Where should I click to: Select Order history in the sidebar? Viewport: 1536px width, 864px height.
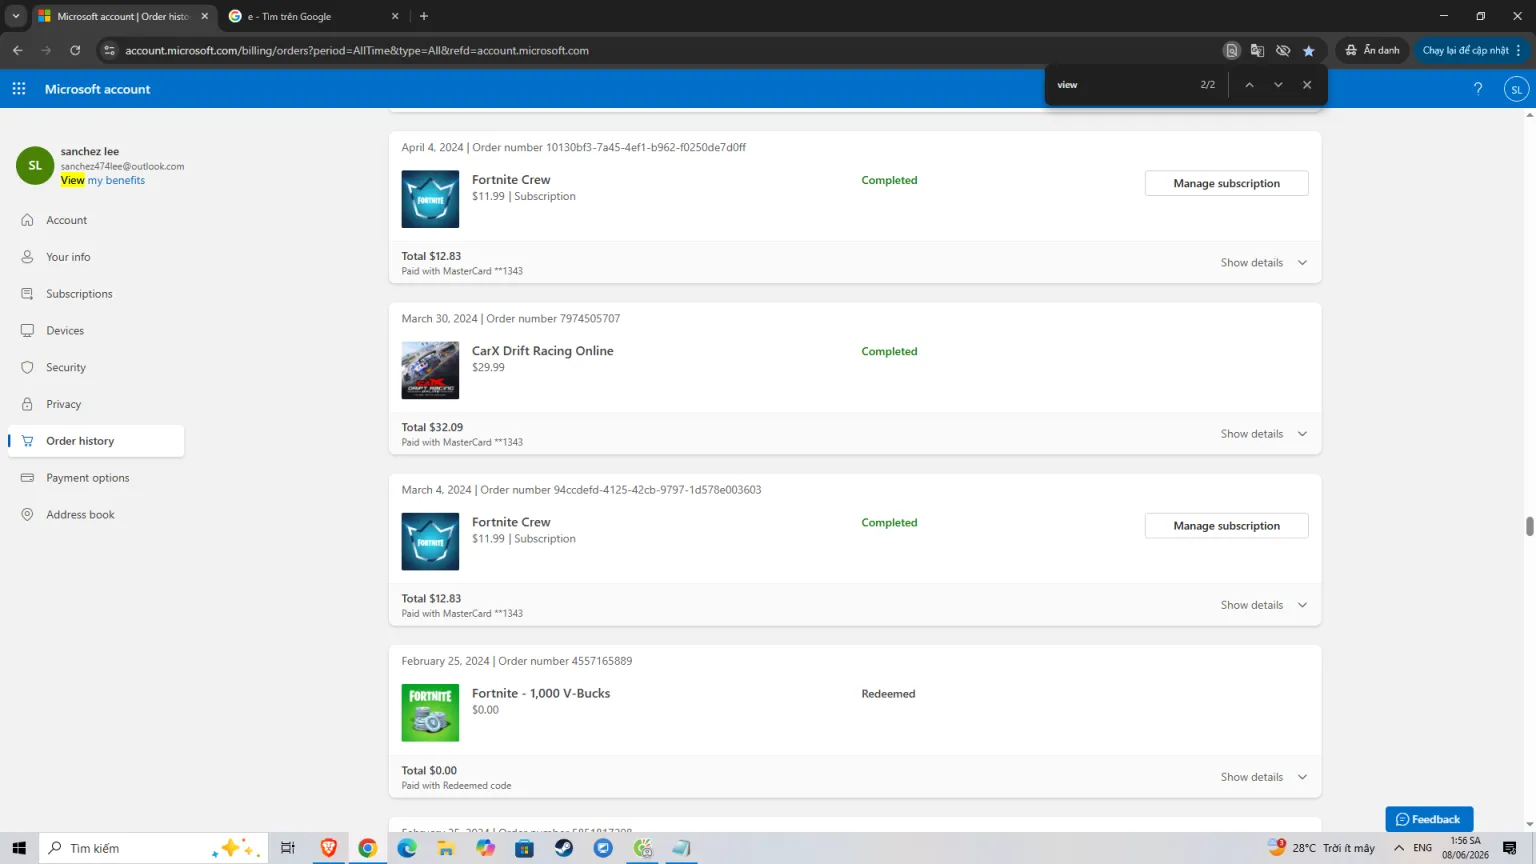click(96, 441)
